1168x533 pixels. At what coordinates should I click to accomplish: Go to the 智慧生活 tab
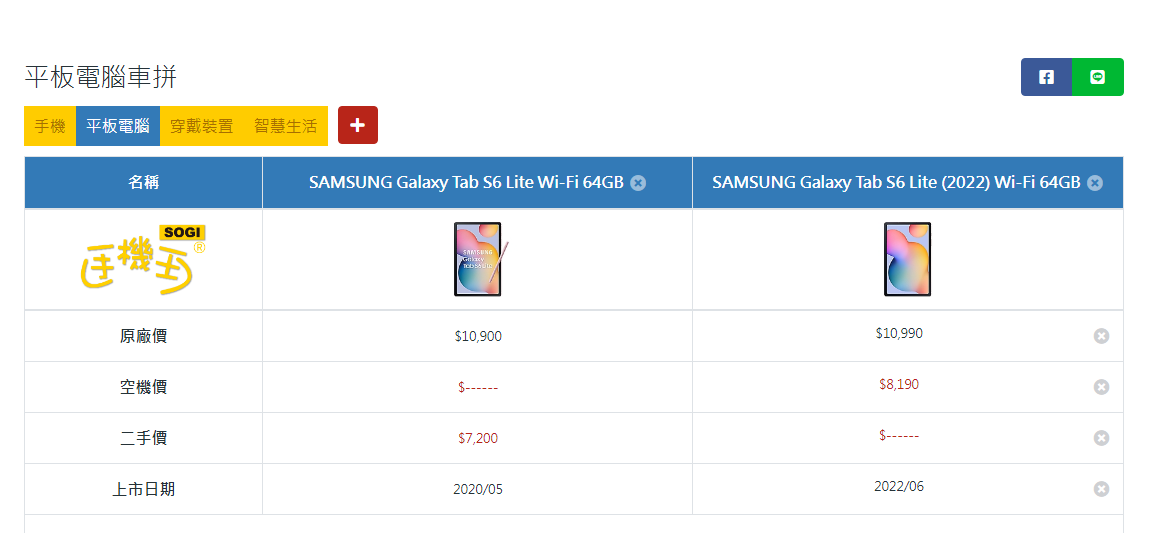285,126
